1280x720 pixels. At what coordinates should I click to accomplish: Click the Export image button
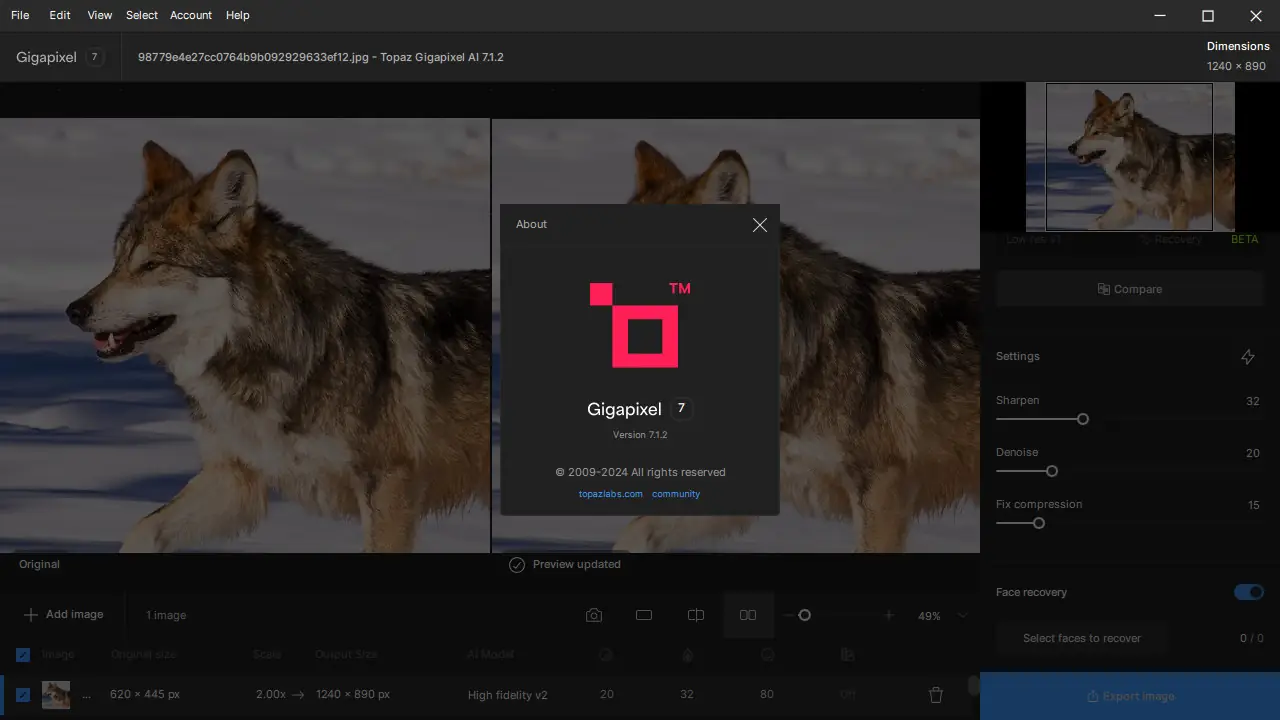pyautogui.click(x=1130, y=696)
